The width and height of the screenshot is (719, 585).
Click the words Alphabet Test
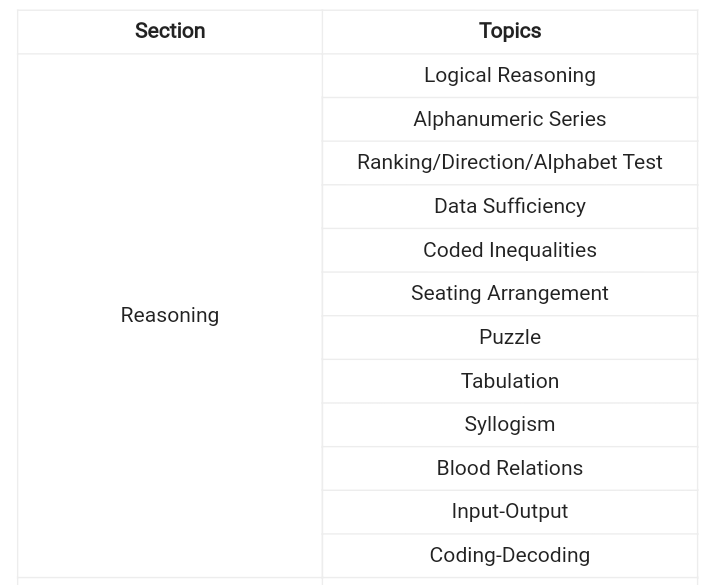[598, 162]
